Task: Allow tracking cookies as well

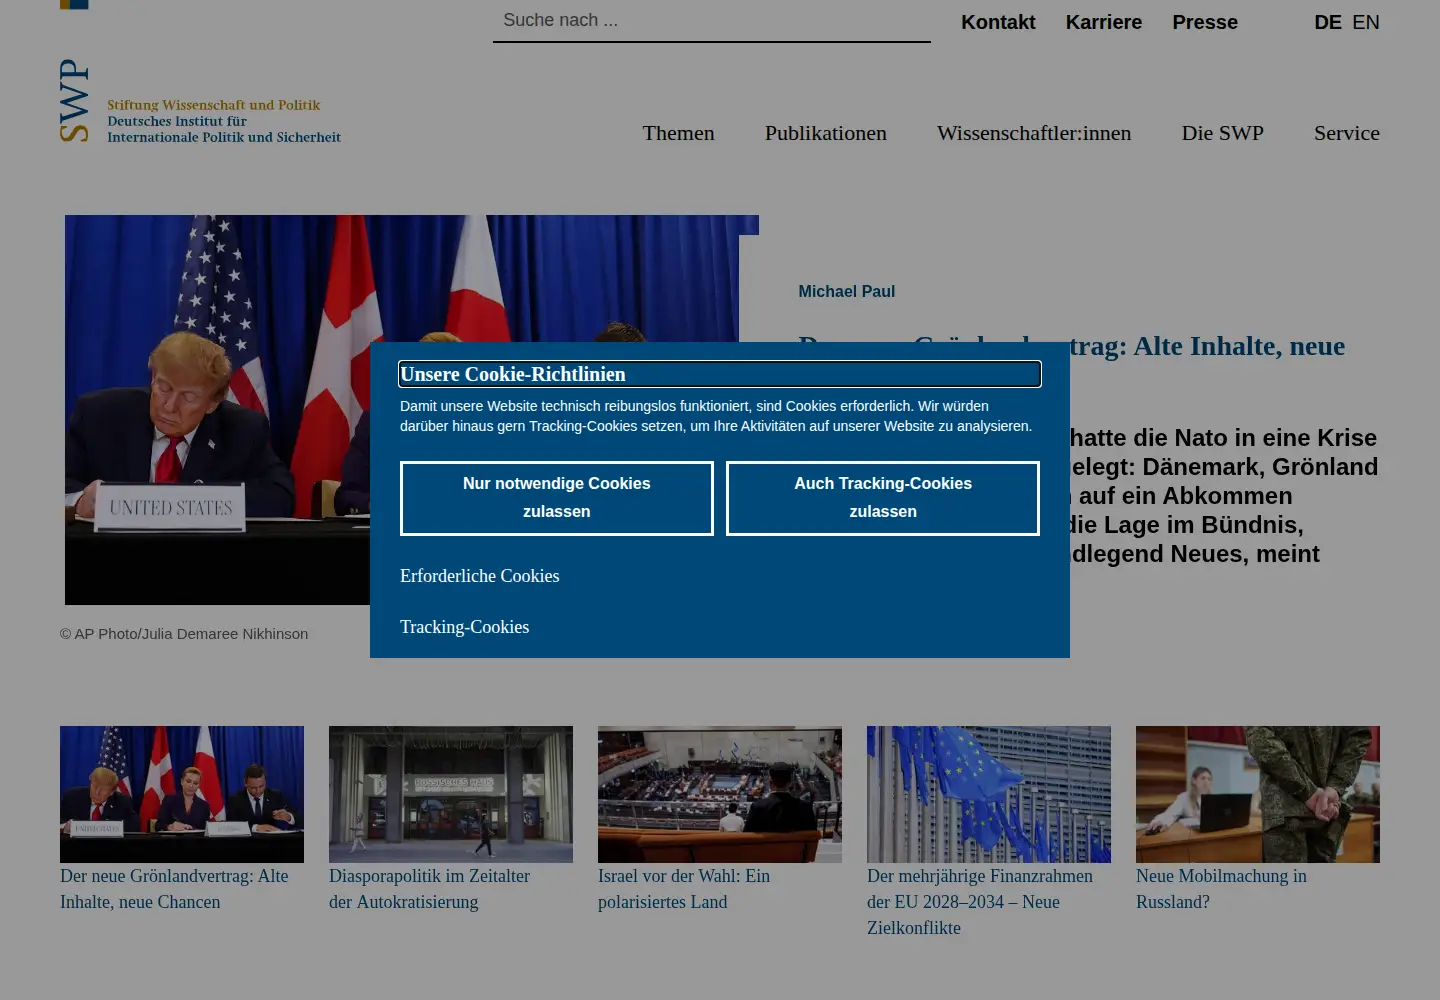Action: pyautogui.click(x=883, y=498)
